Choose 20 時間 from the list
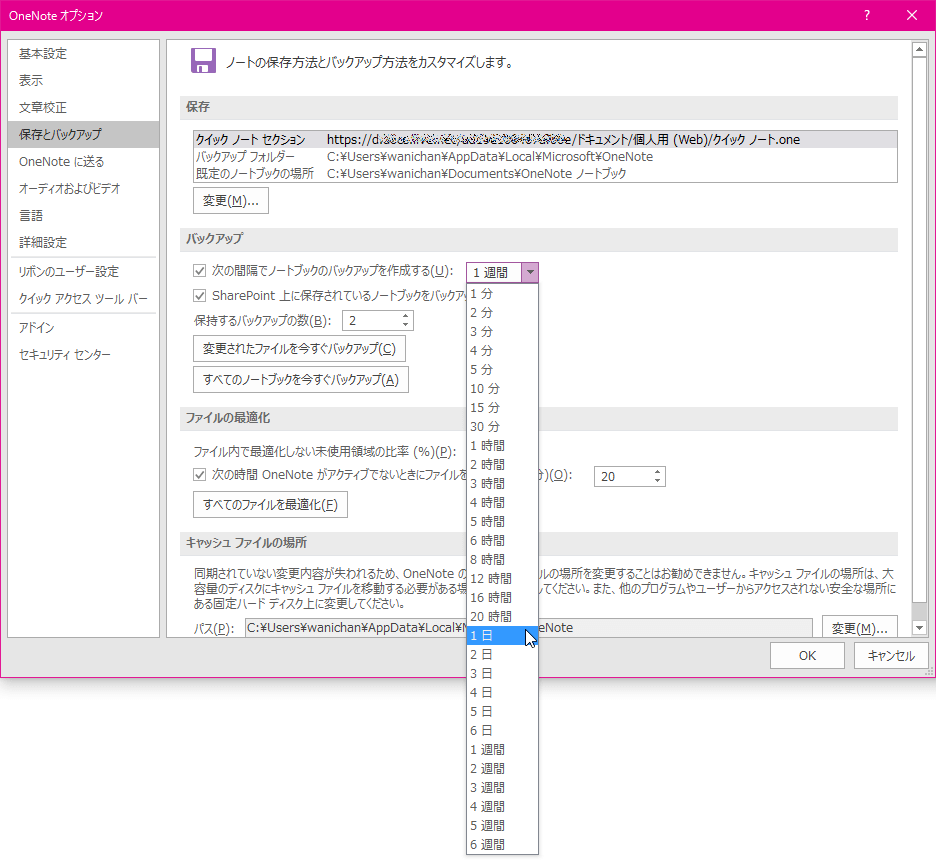Viewport: 936px width, 860px height. (502, 617)
